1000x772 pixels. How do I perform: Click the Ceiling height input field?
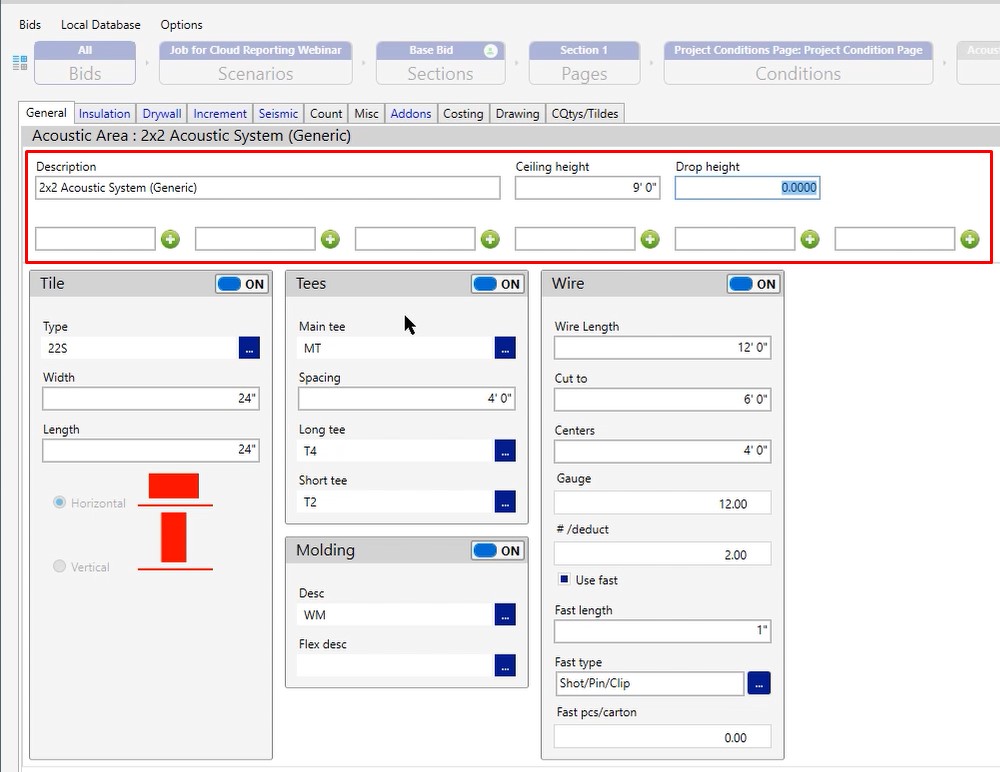(x=587, y=188)
